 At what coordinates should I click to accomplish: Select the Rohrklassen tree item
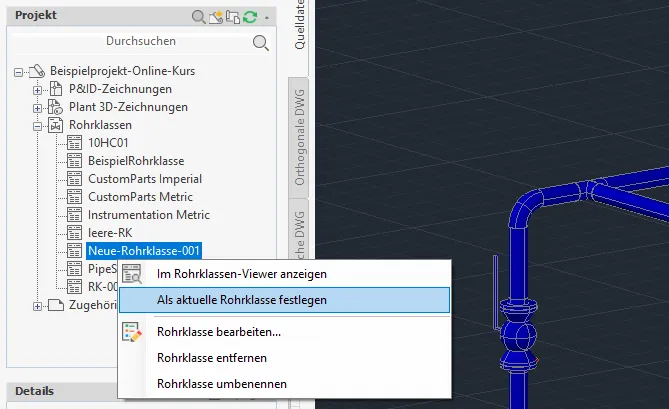coord(100,125)
